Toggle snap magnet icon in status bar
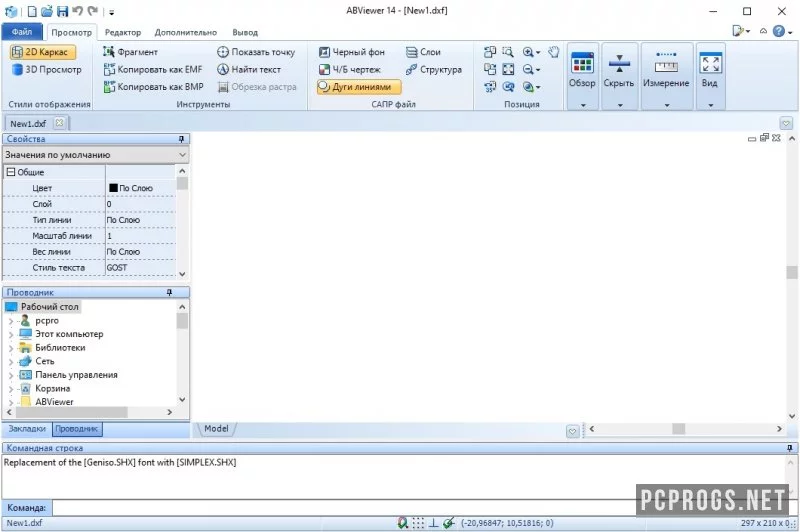The image size is (800, 532). [x=403, y=523]
